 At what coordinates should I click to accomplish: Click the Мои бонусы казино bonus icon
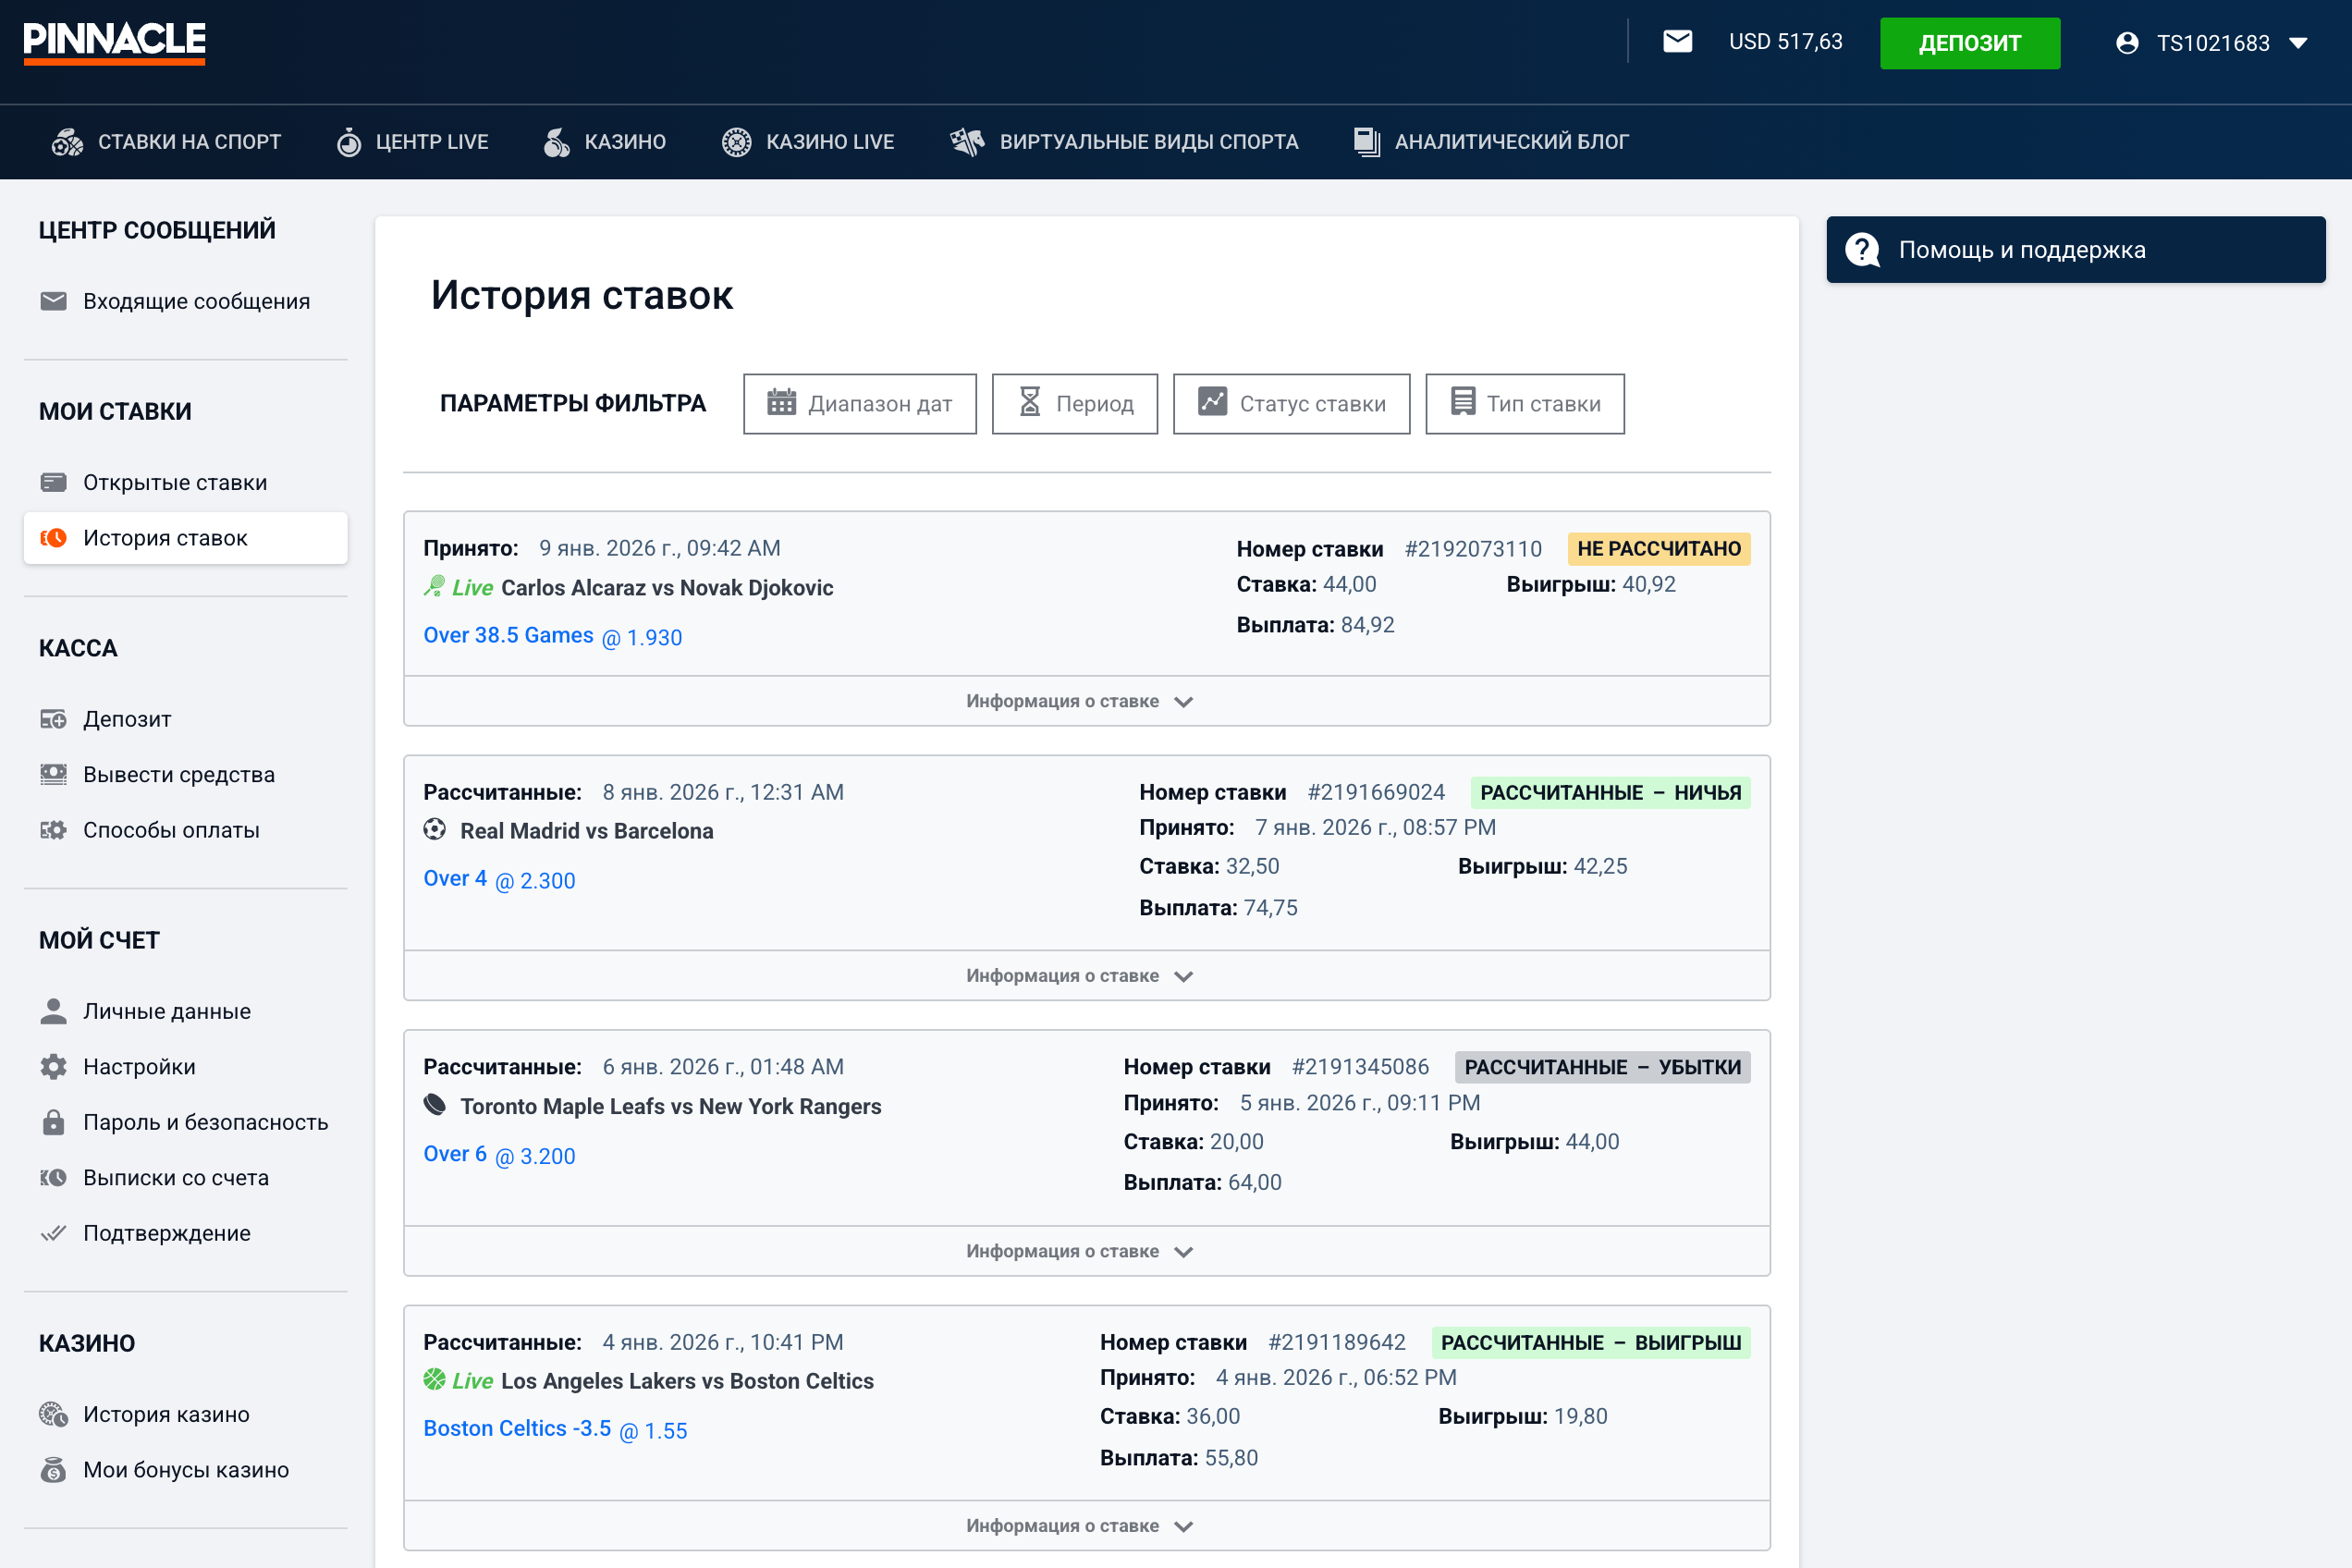coord(53,1469)
